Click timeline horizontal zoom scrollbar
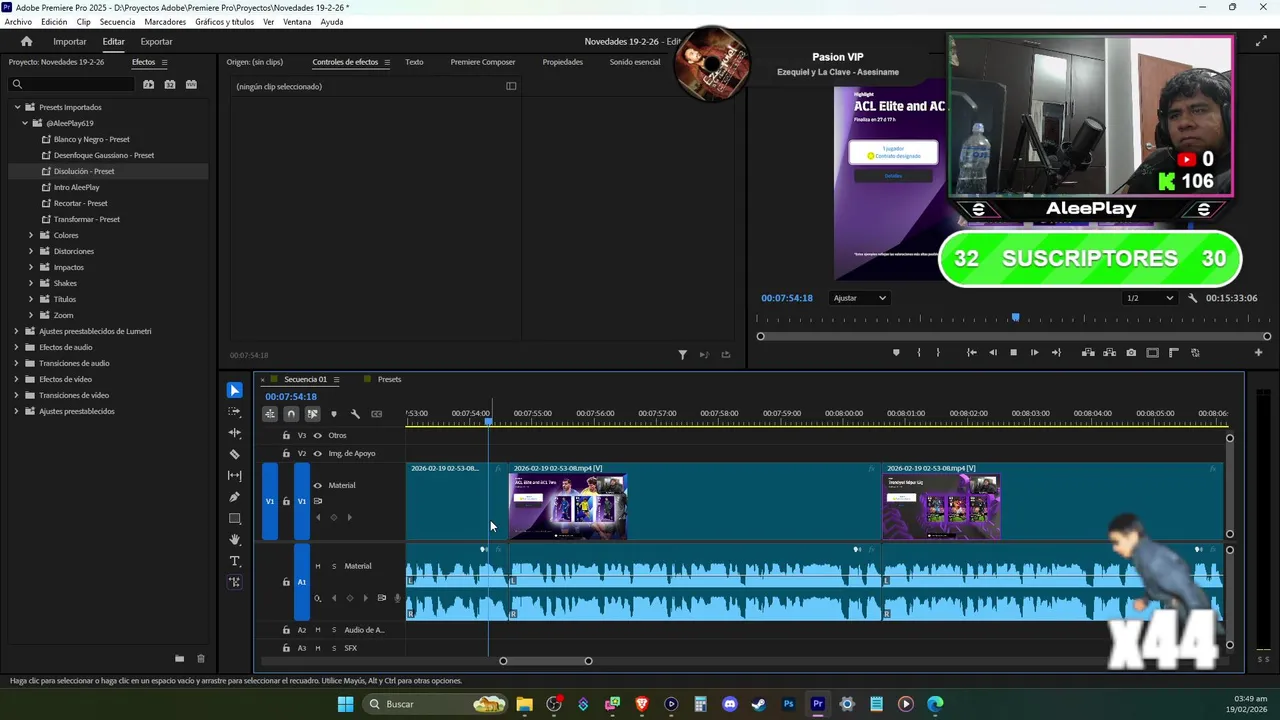1280x720 pixels. click(545, 661)
